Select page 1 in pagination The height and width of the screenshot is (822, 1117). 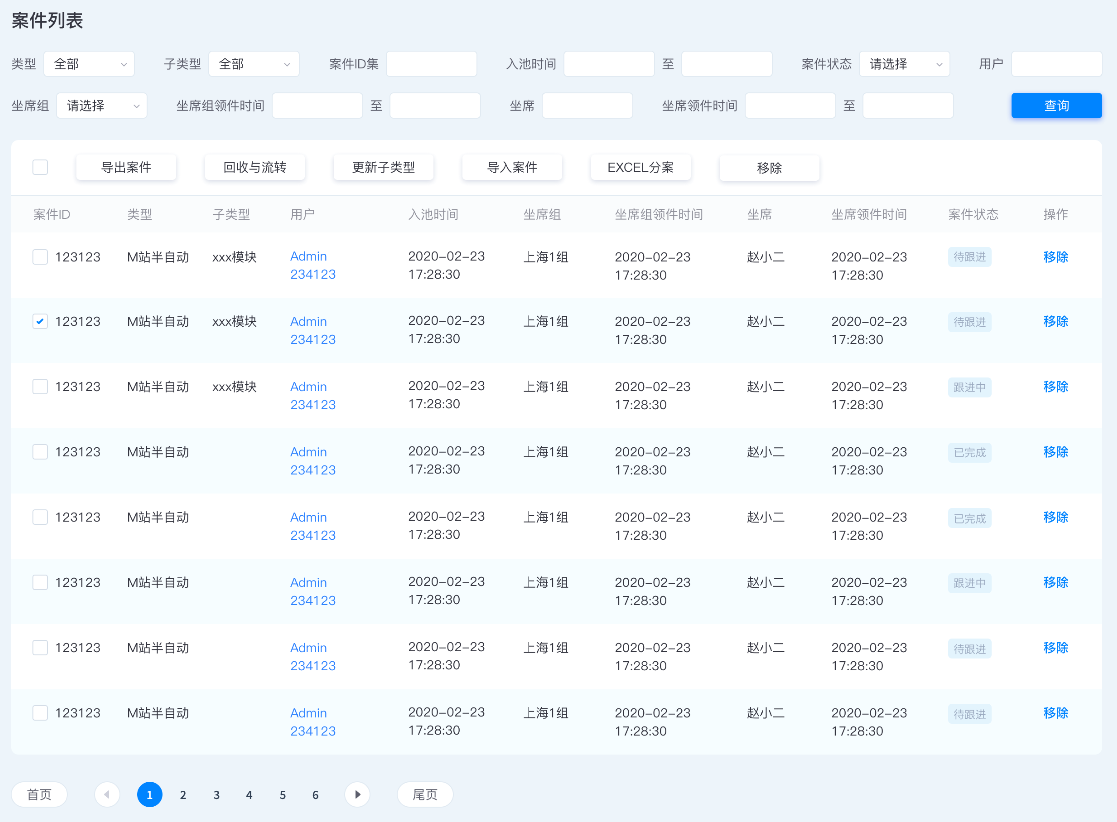click(150, 794)
